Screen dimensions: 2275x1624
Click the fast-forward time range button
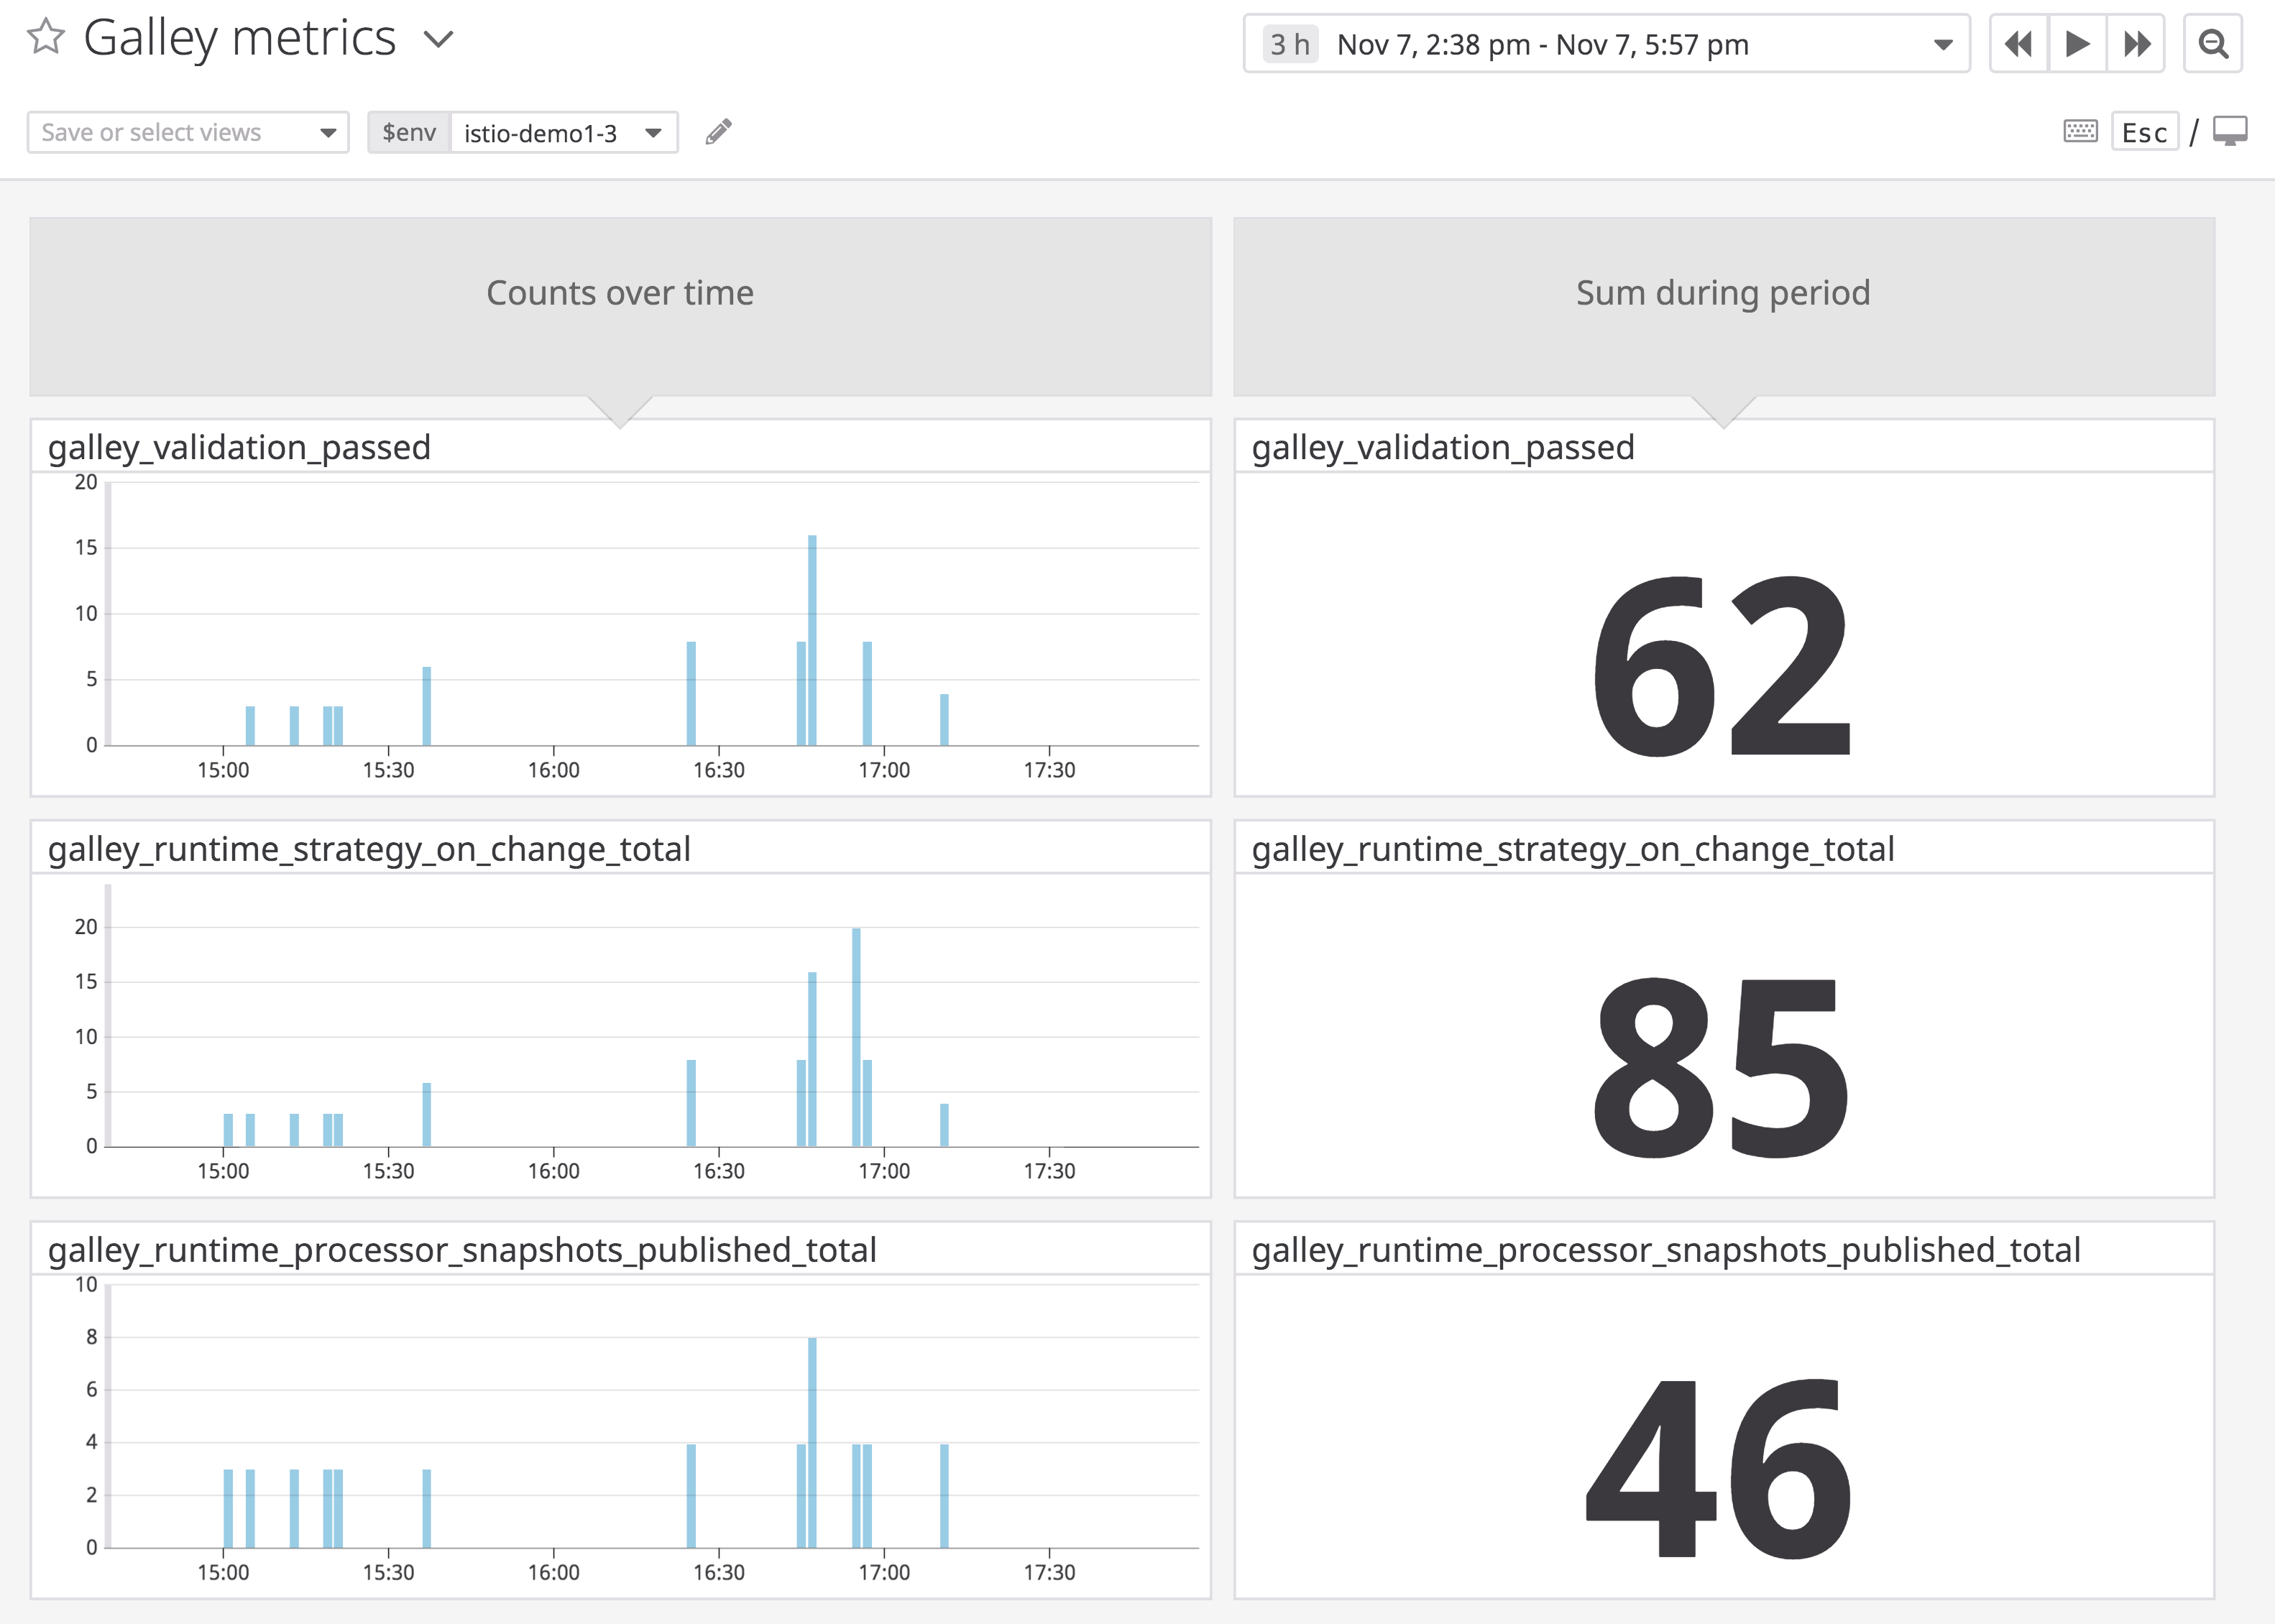(x=2136, y=44)
